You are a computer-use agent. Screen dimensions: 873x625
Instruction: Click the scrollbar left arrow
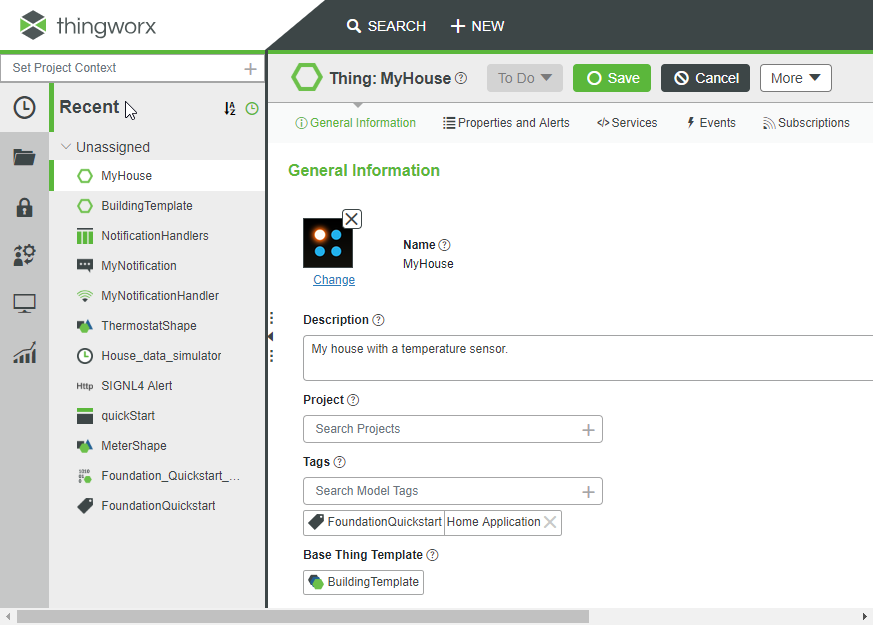click(8, 617)
